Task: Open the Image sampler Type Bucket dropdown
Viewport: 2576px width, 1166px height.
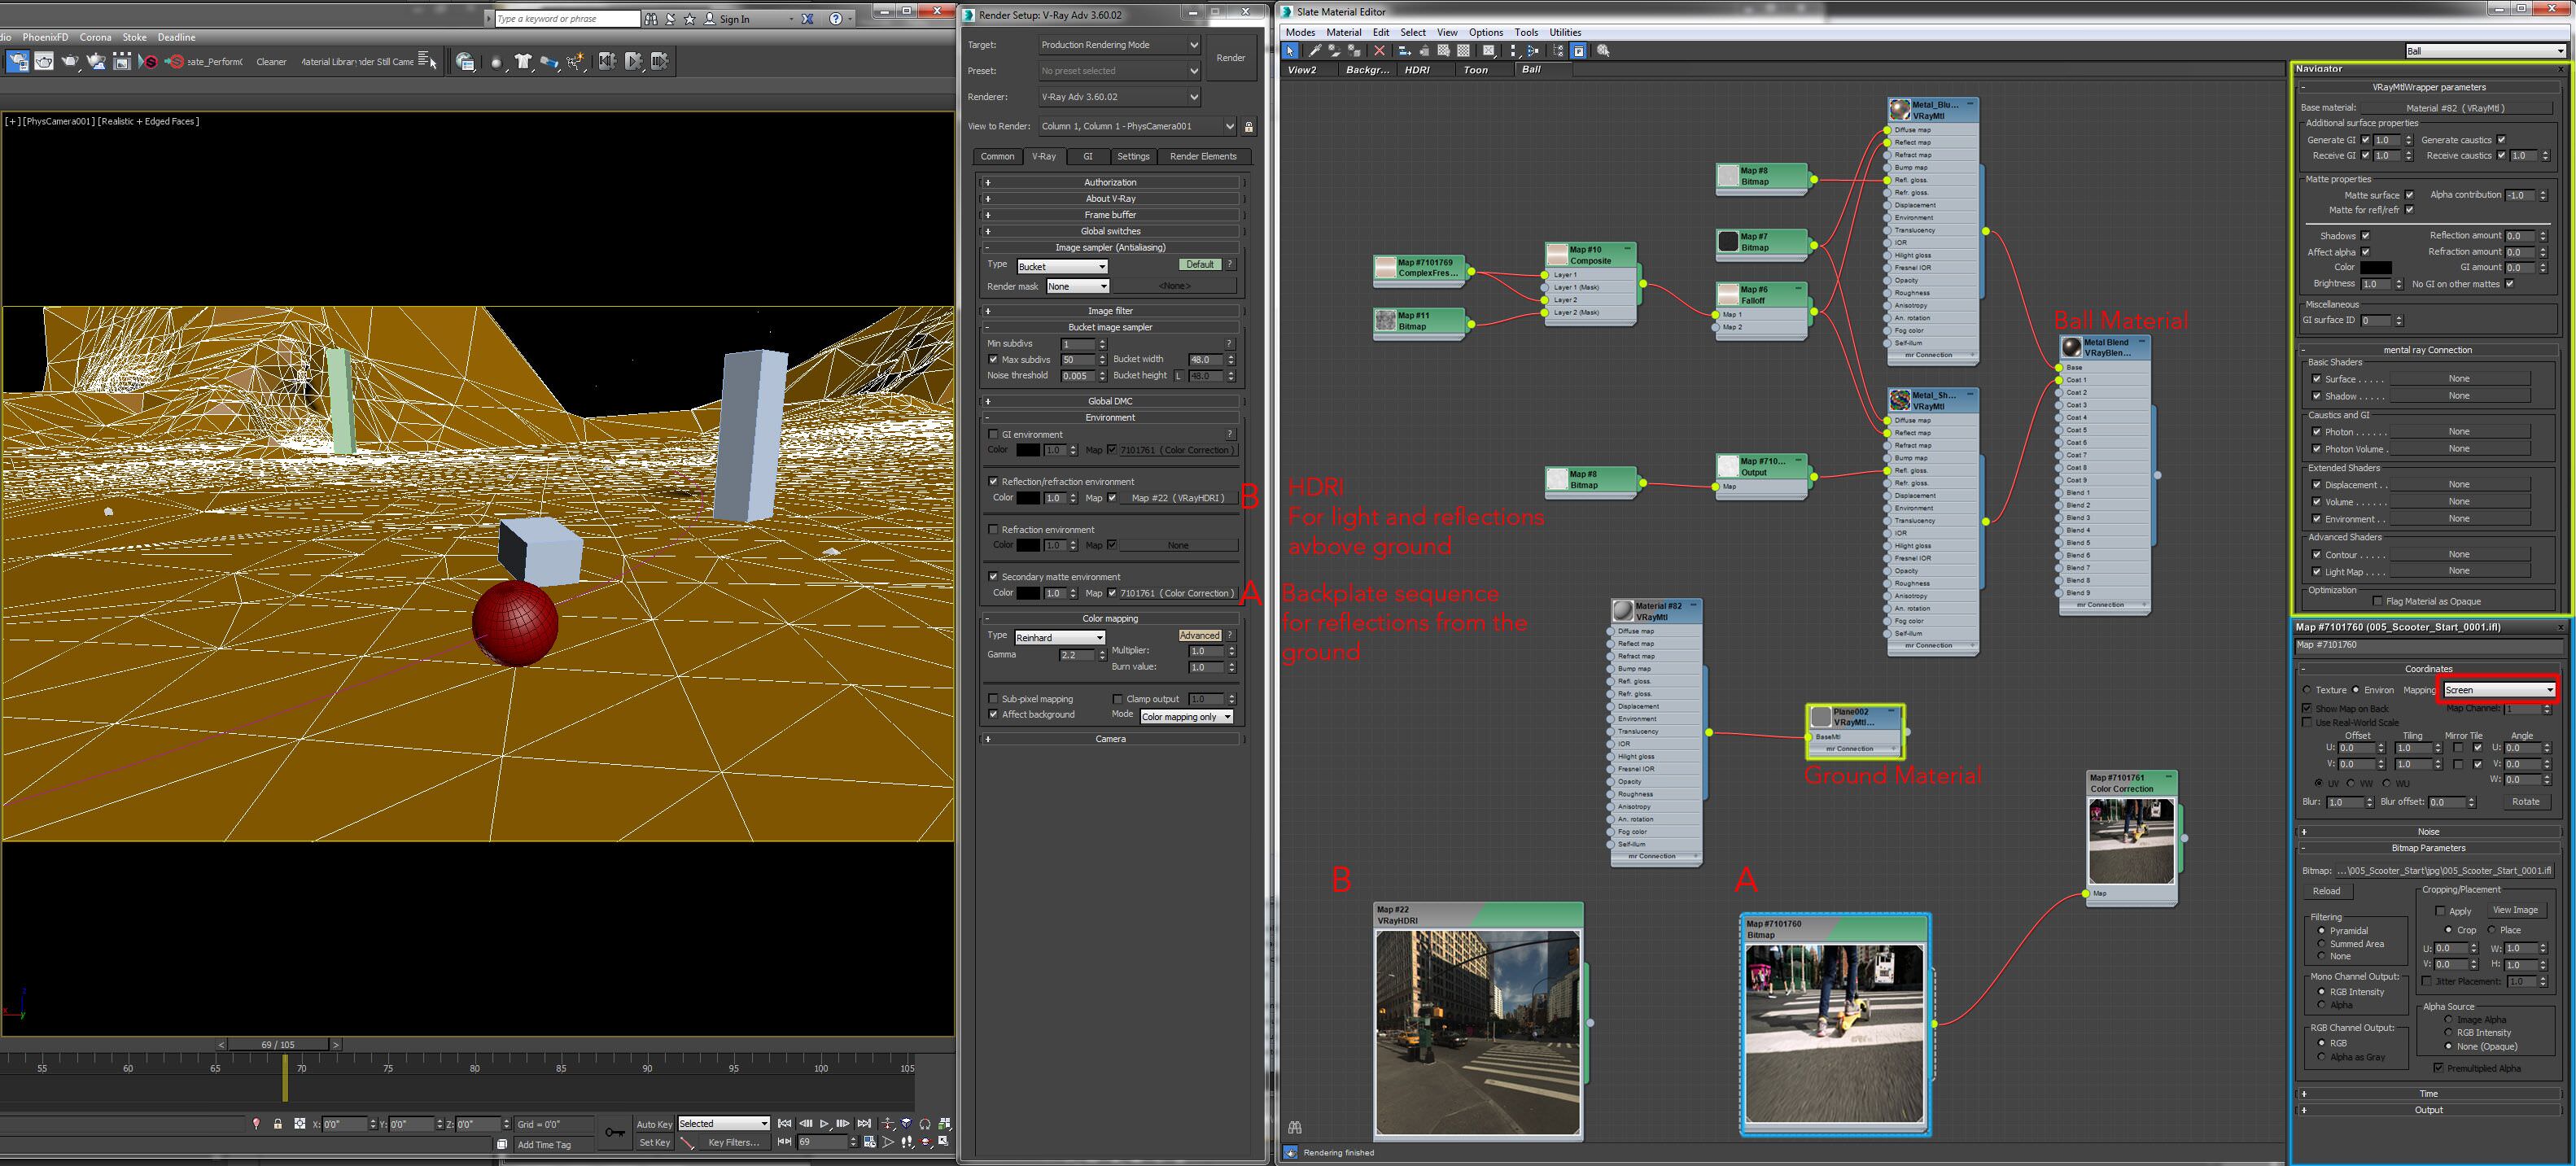Action: [x=1062, y=266]
